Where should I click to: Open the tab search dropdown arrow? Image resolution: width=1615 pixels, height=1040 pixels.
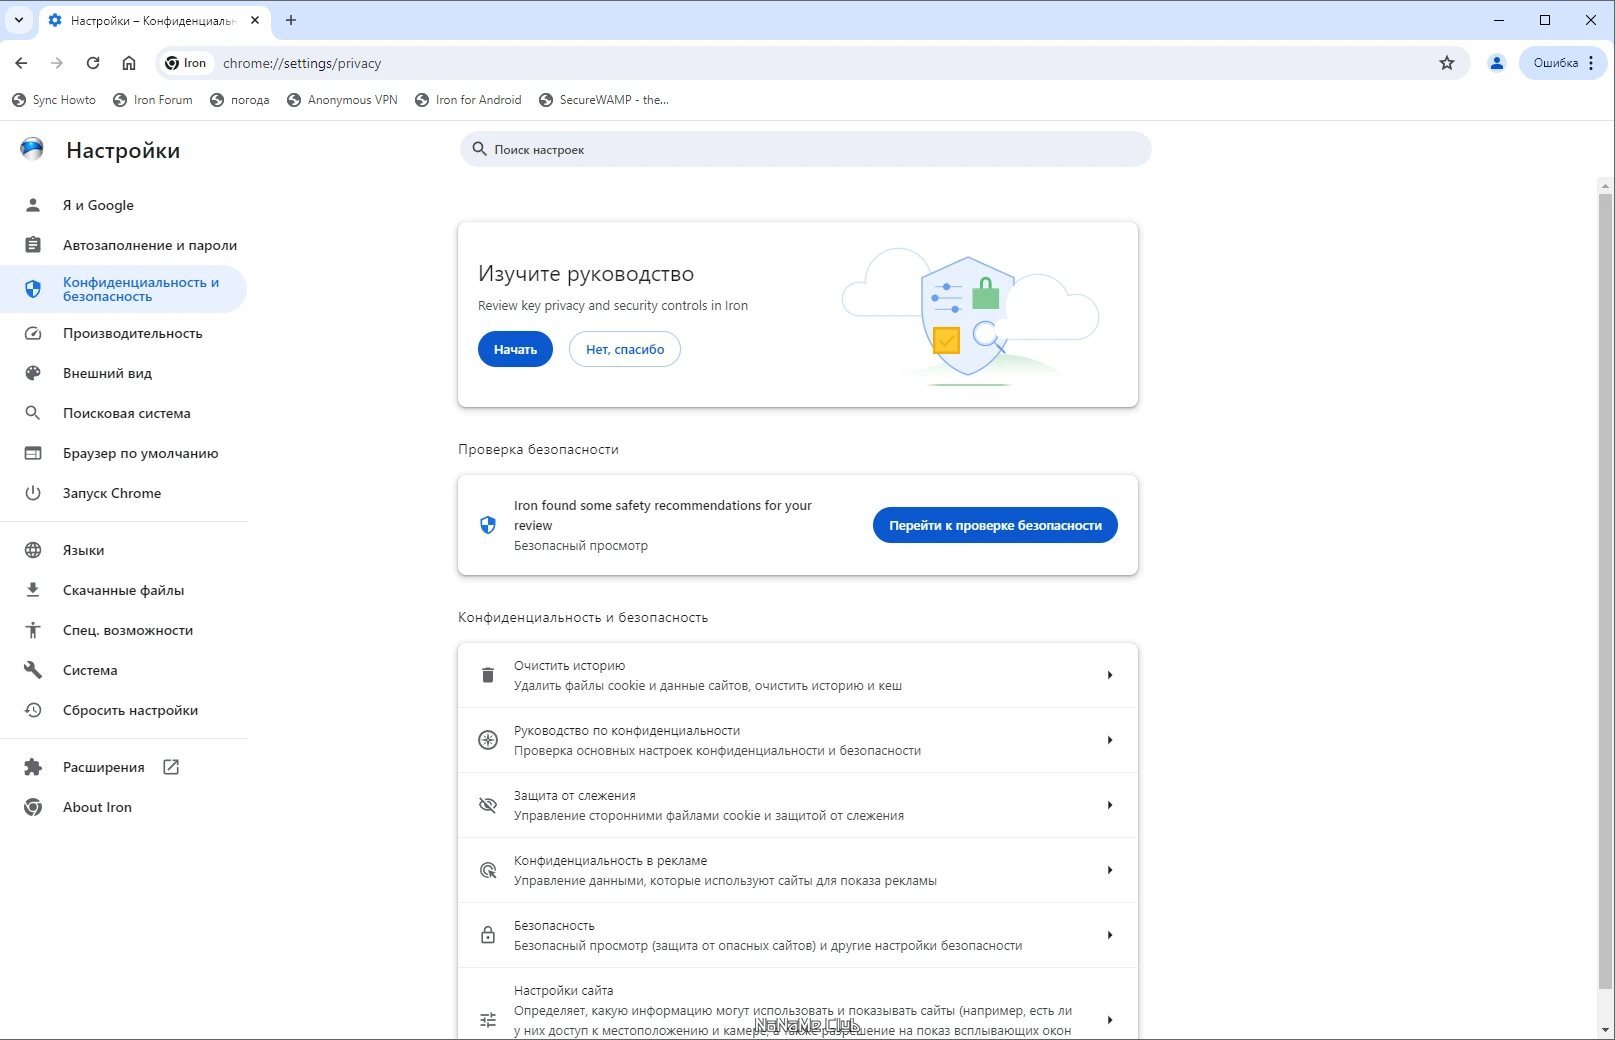coord(18,20)
